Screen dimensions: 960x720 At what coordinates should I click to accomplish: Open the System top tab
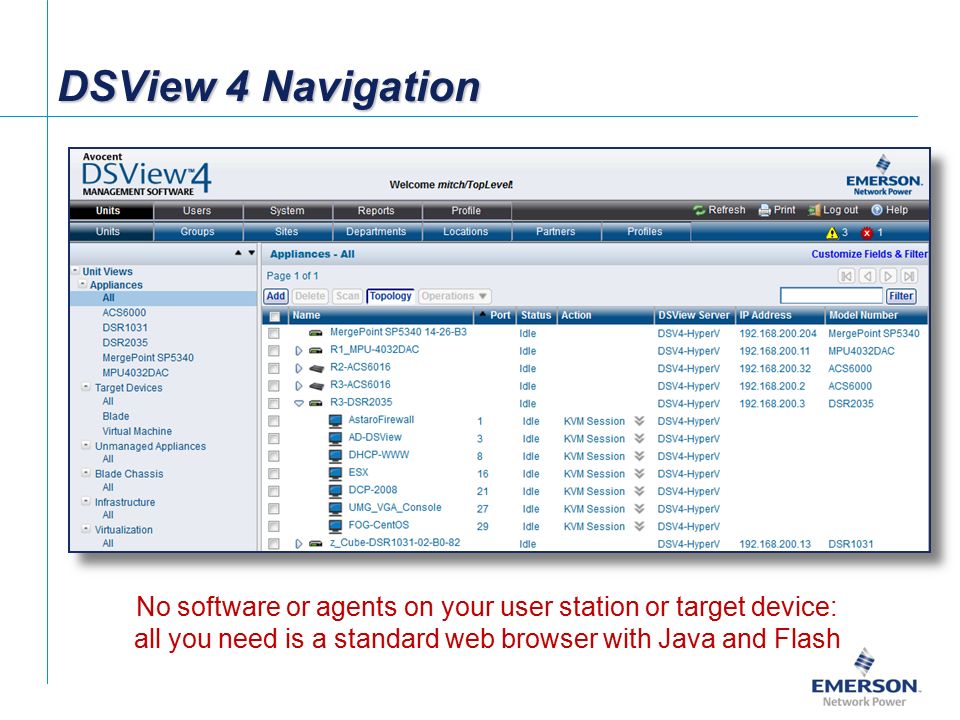coord(287,211)
